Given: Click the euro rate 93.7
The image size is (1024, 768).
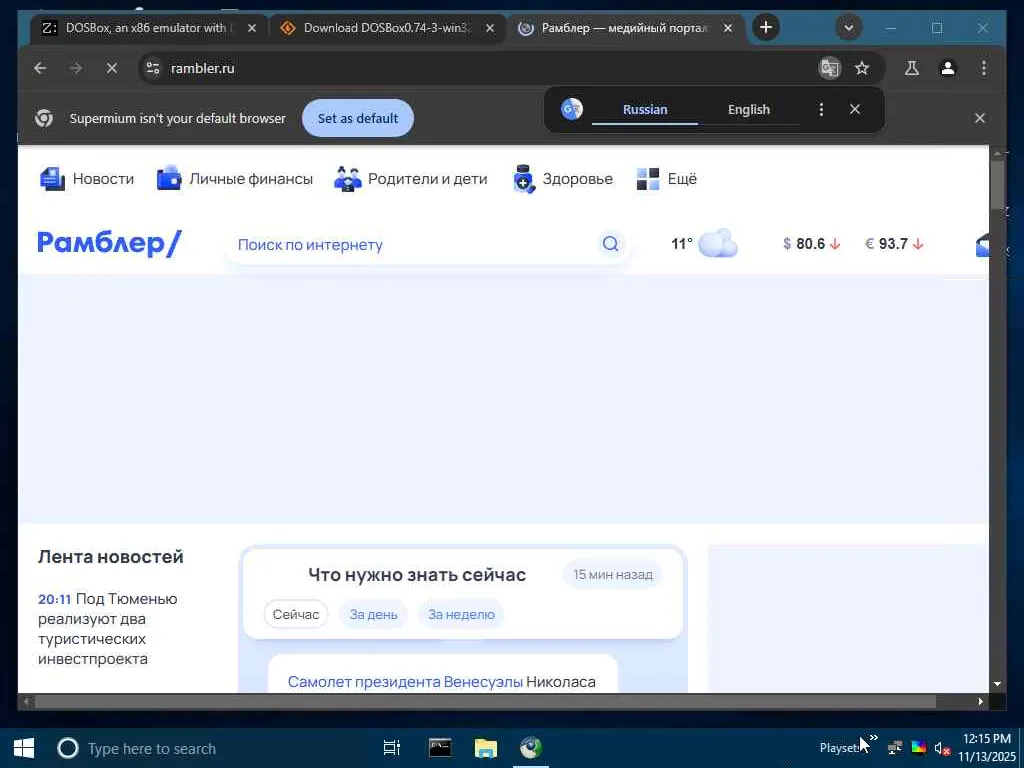Looking at the screenshot, I should [x=894, y=244].
